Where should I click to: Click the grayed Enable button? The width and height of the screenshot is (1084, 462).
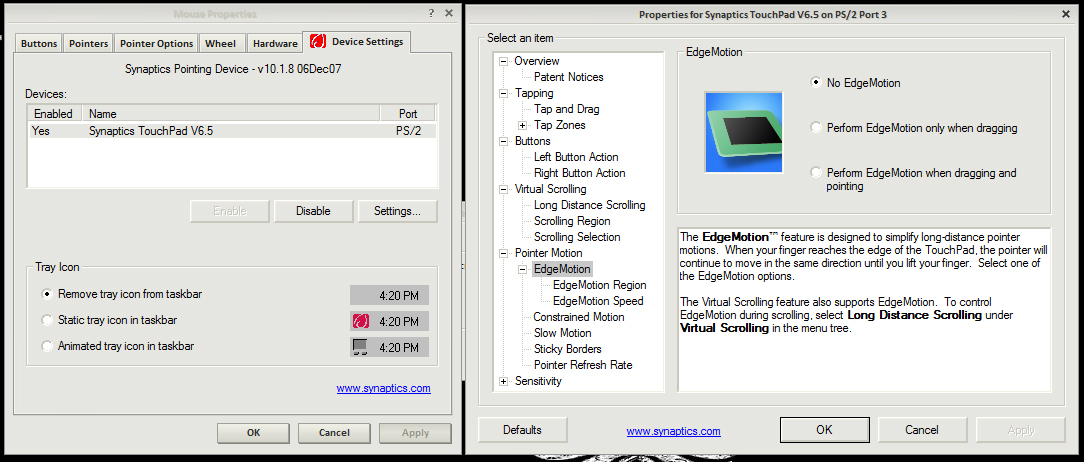pyautogui.click(x=230, y=211)
